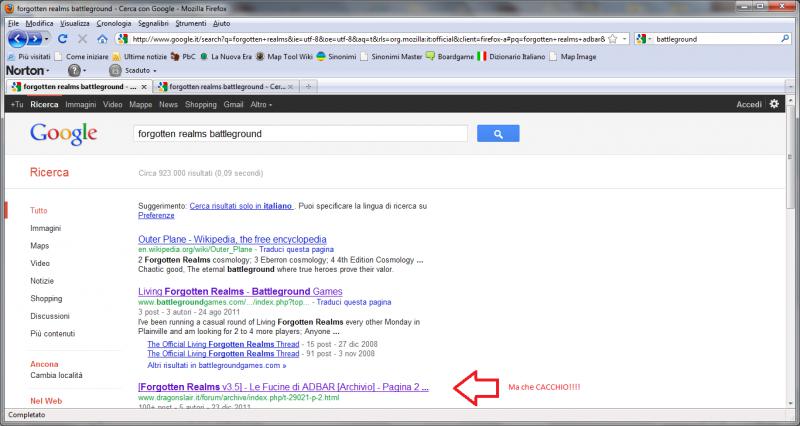This screenshot has height=426, width=800.
Task: Bookmark this page with the star icon
Action: pyautogui.click(x=612, y=39)
